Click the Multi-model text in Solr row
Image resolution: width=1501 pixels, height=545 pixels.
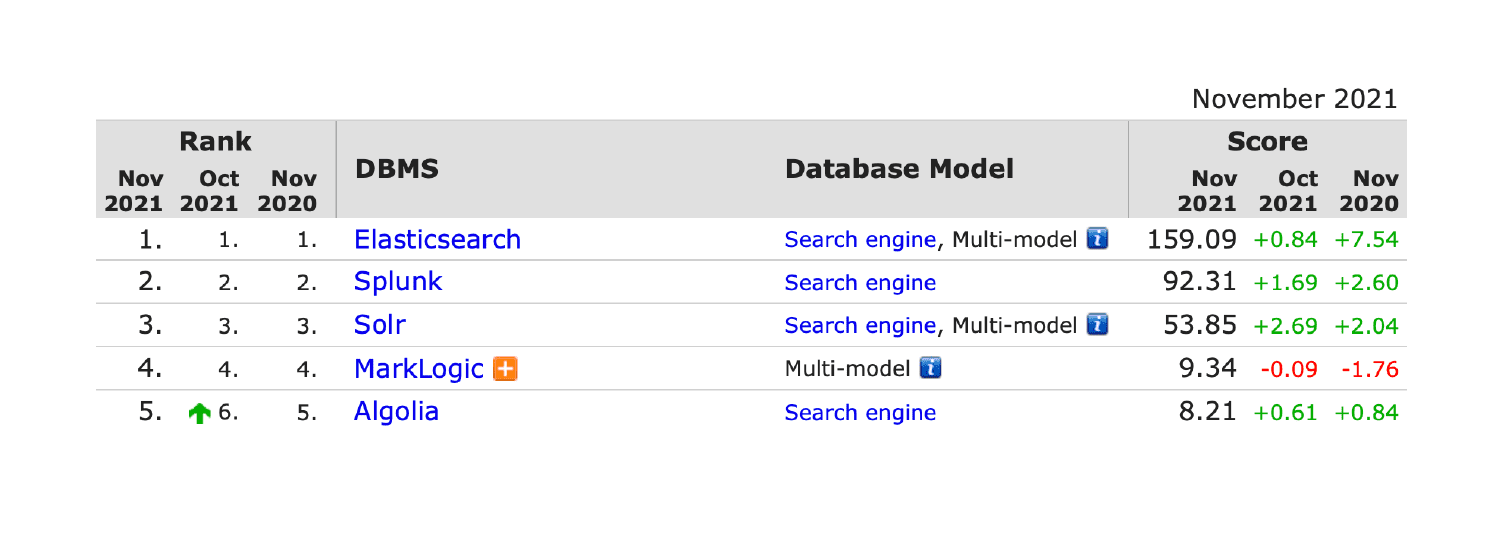pos(1015,325)
